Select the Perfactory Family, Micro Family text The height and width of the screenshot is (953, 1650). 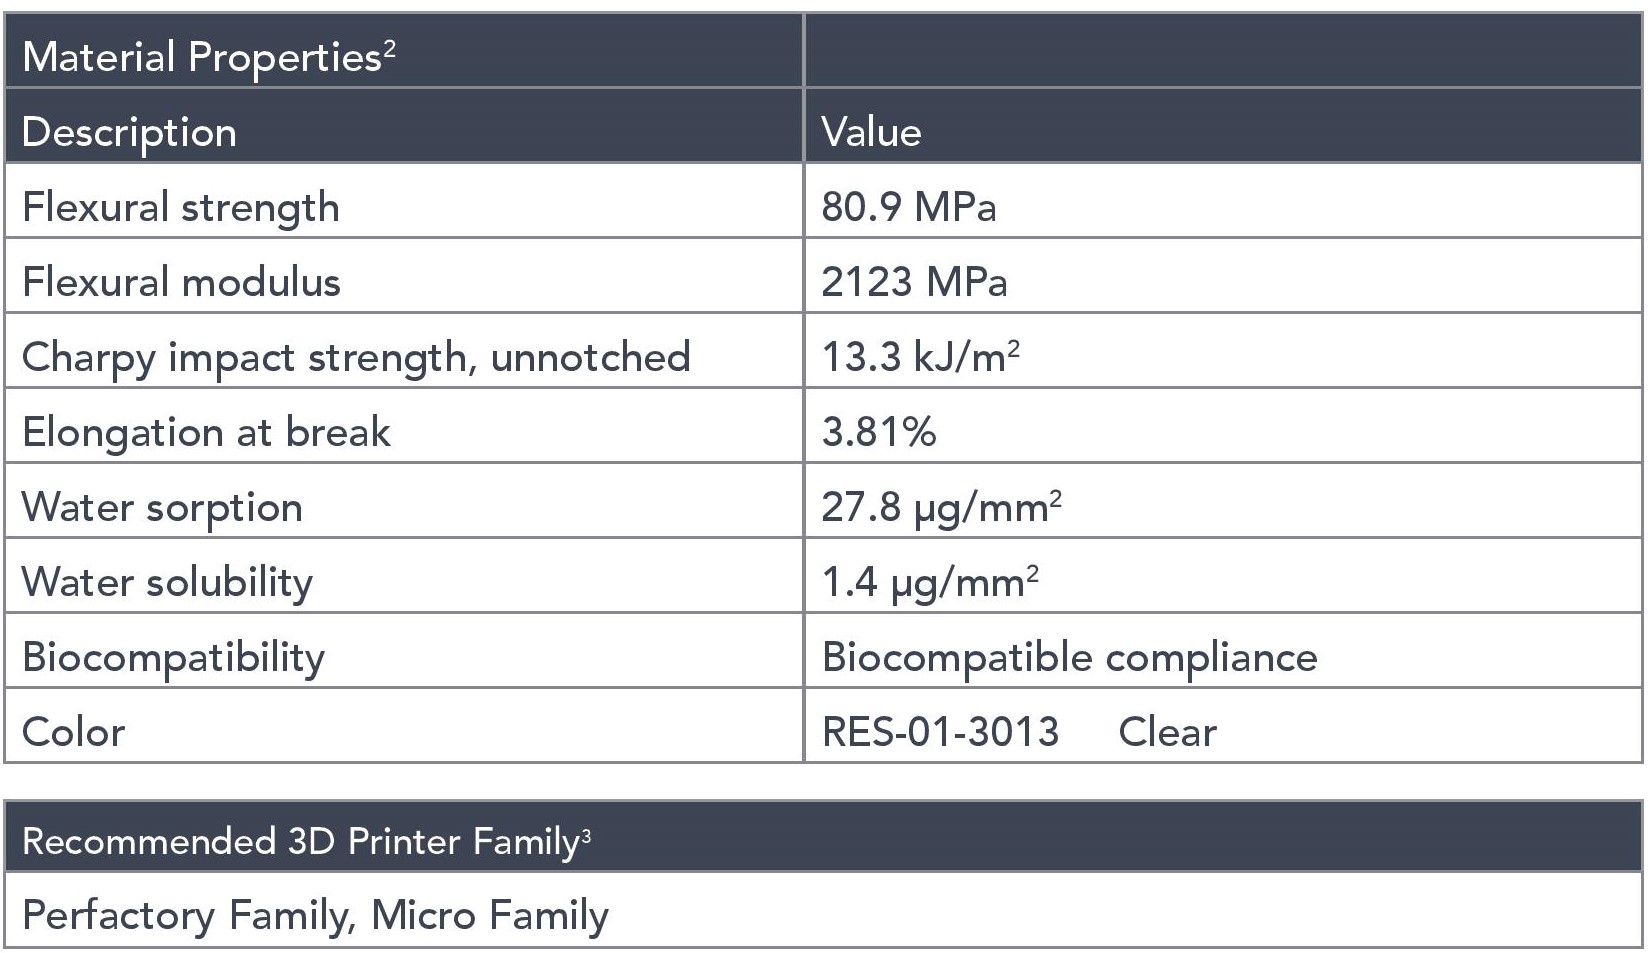click(315, 915)
